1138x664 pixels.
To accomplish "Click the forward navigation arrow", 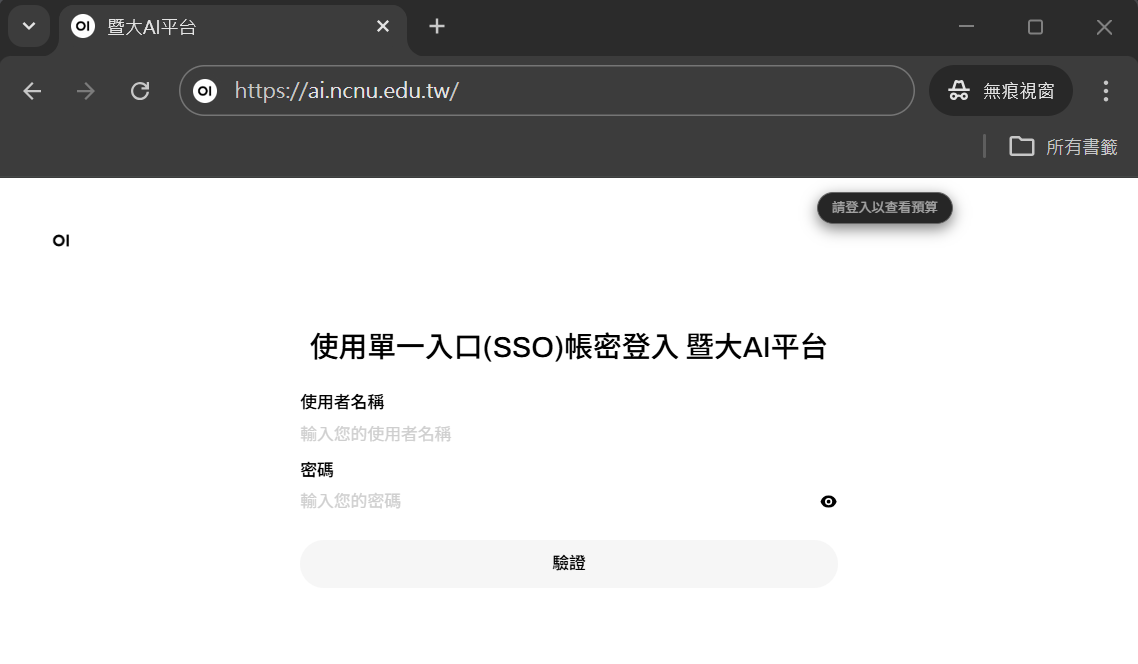I will pyautogui.click(x=85, y=90).
